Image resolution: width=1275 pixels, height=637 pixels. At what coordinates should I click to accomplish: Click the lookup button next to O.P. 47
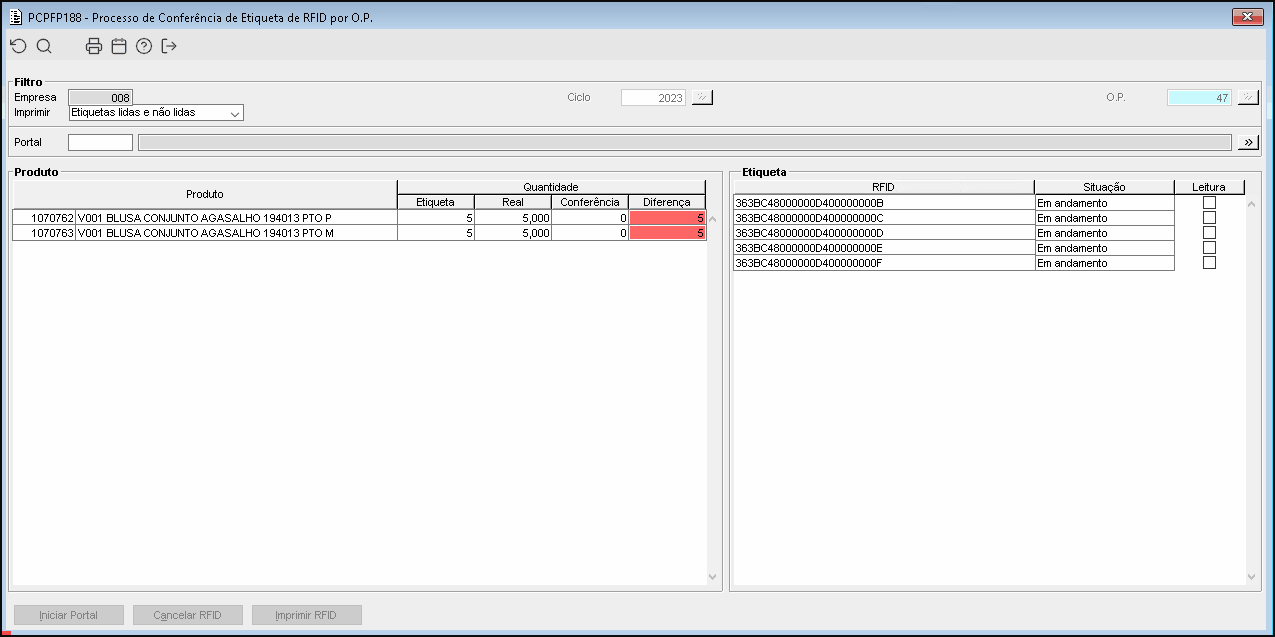[x=1247, y=98]
